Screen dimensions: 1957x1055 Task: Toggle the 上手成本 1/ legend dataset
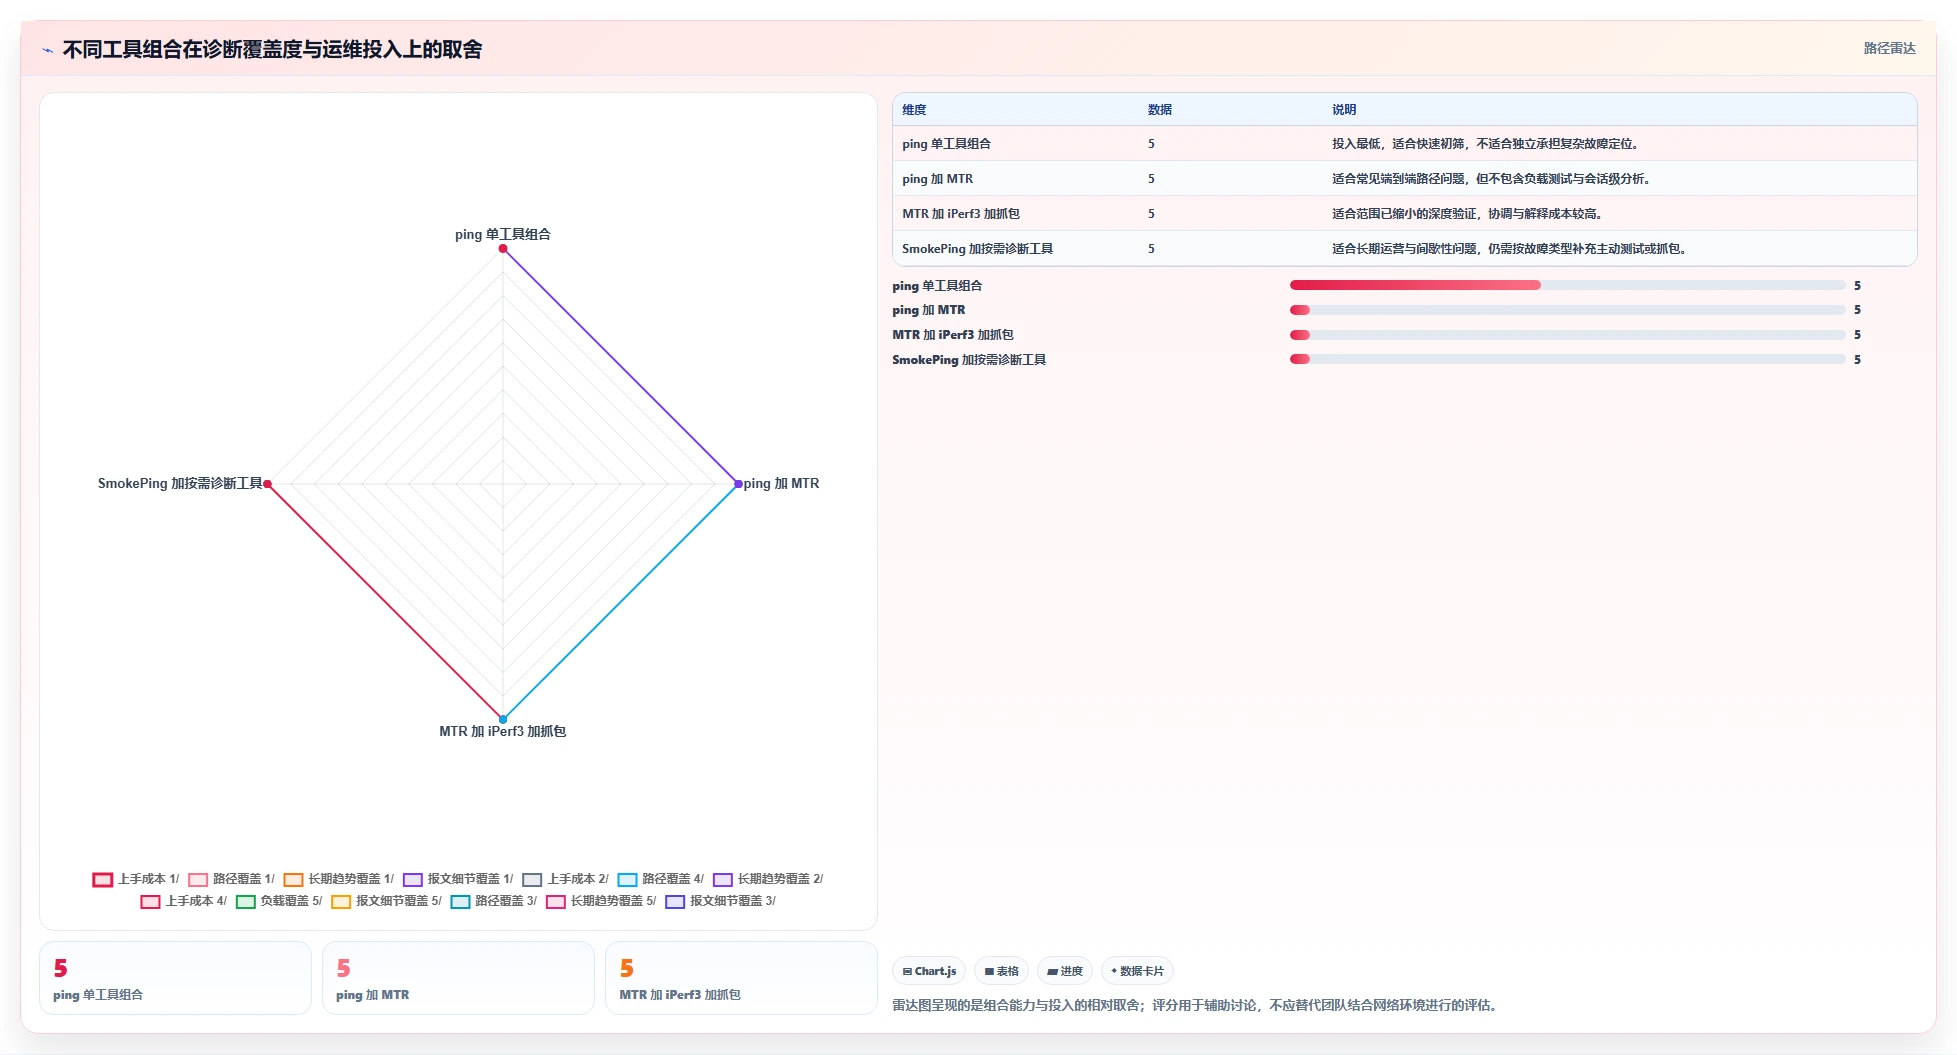[x=136, y=879]
